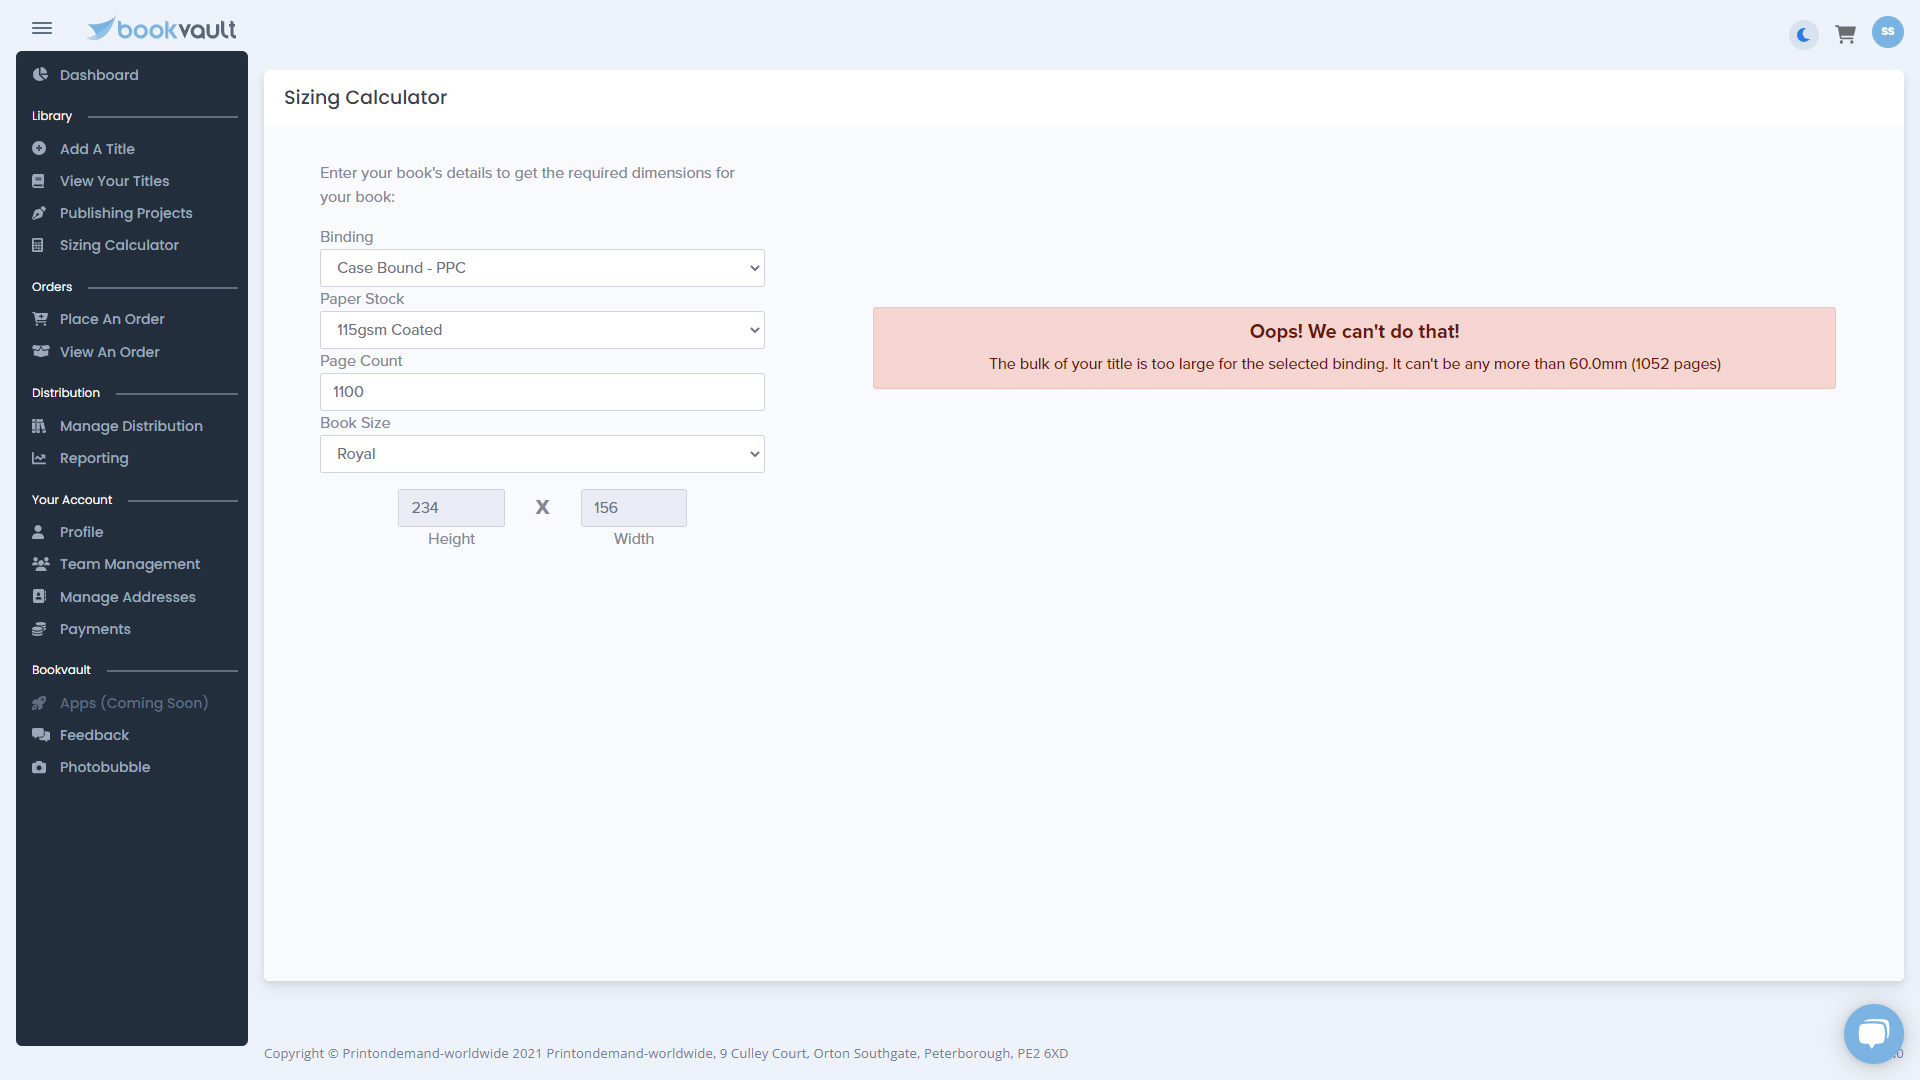1920x1080 pixels.
Task: Open the hamburger menu to collapse sidebar
Action: click(x=42, y=28)
